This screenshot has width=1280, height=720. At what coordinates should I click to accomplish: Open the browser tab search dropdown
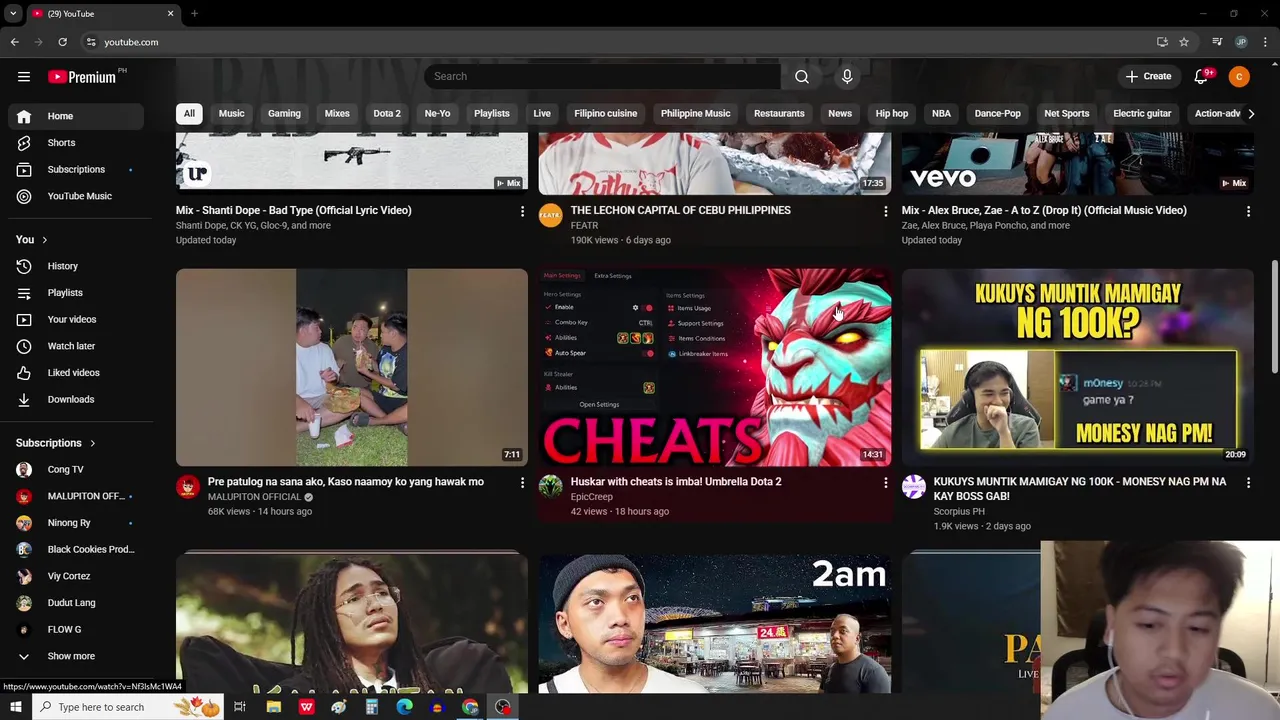coord(13,14)
